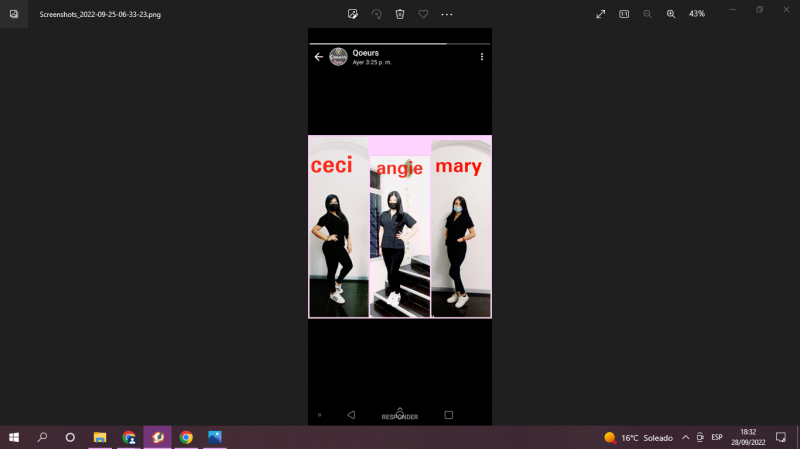Viewport: 800px width, 449px height.
Task: Click the 43% zoom level
Action: 697,14
